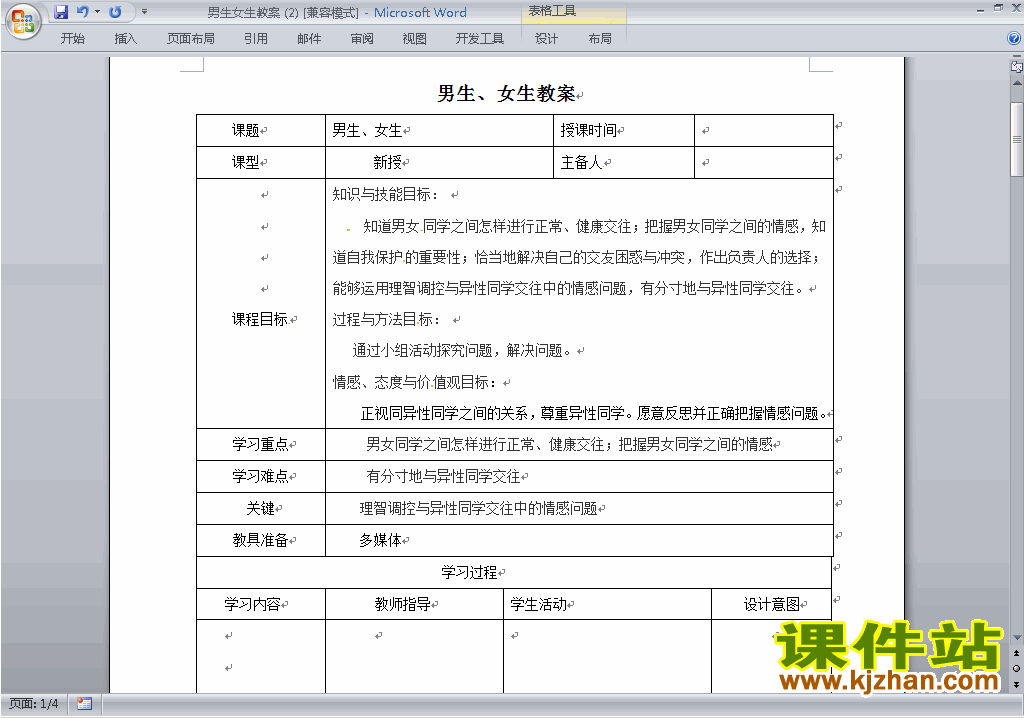This screenshot has width=1024, height=718.
Task: Open the select browse object button
Action: point(1016,668)
